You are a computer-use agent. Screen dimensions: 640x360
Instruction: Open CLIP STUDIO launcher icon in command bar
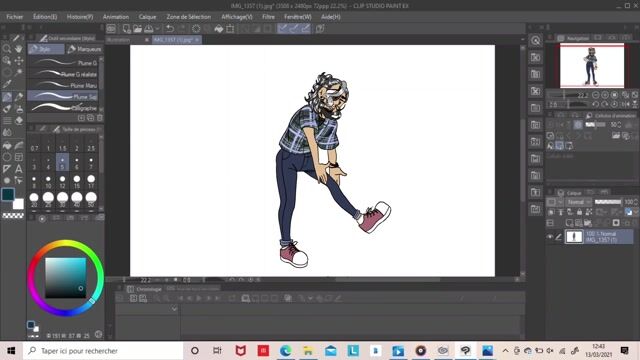tap(111, 29)
